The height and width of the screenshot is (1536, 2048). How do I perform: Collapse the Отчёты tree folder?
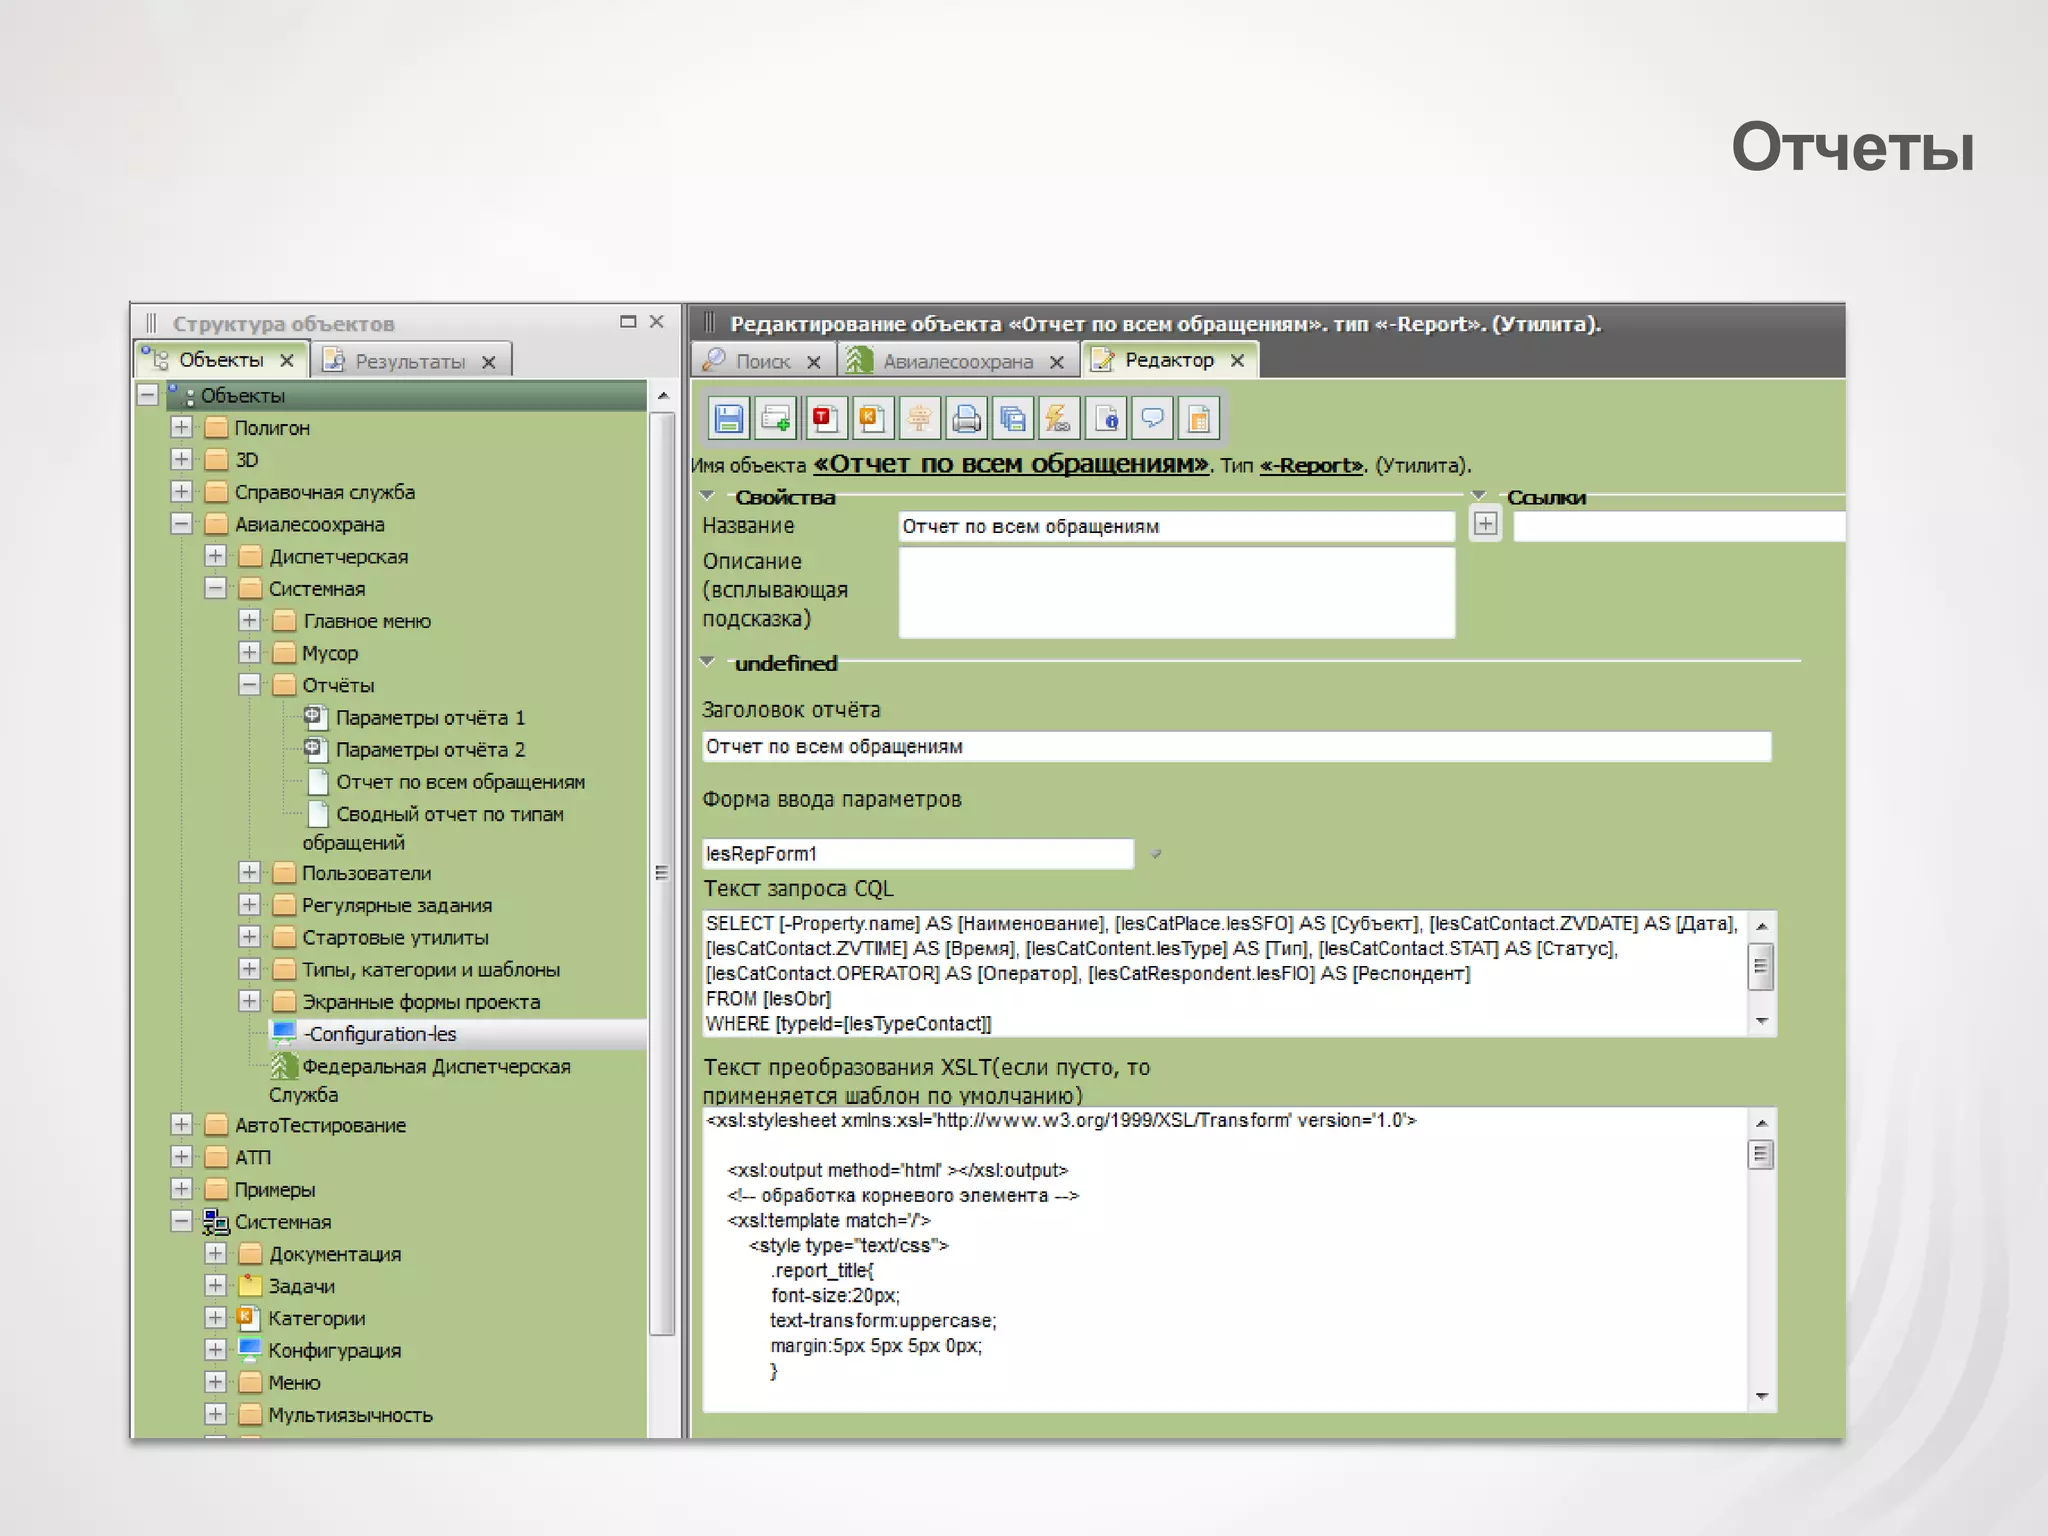pos(250,685)
